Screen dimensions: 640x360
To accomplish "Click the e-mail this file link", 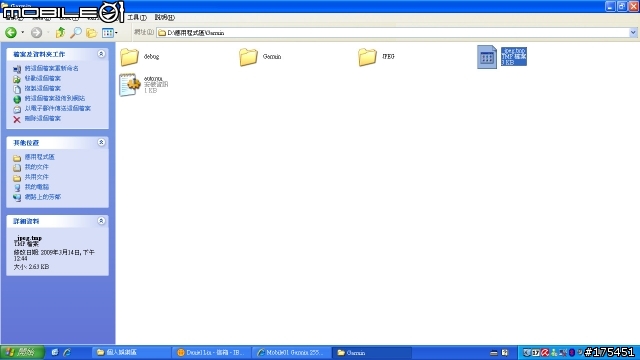I will (x=58, y=108).
